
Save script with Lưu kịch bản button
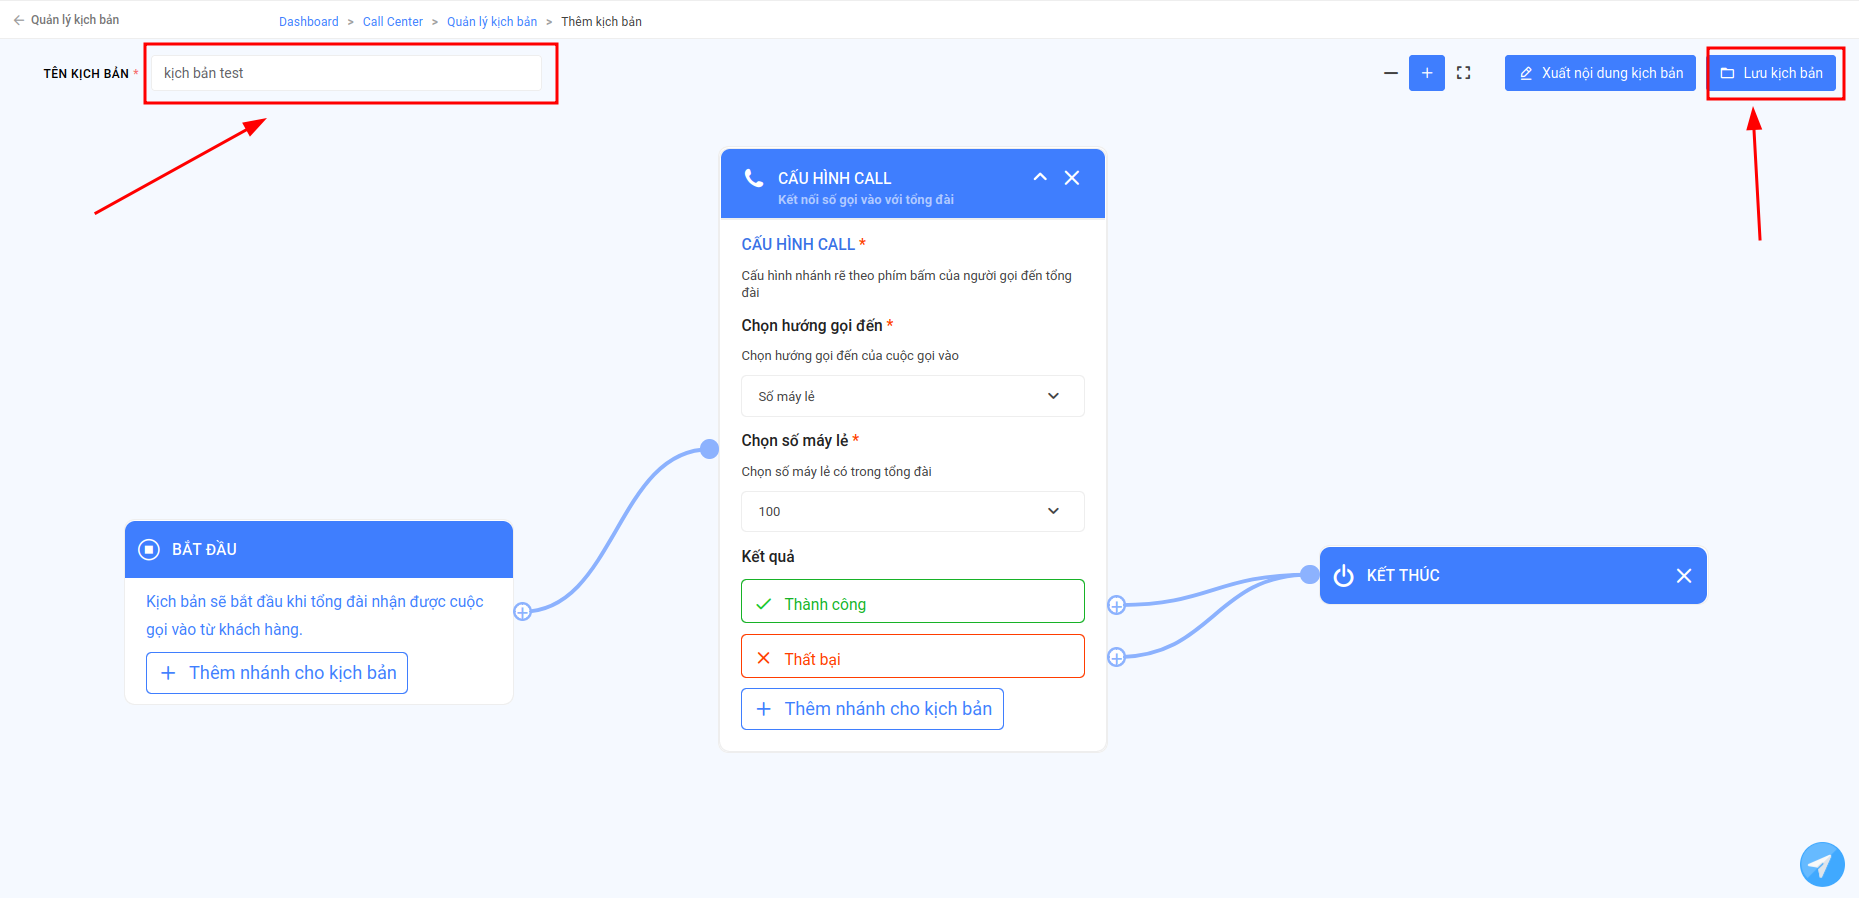tap(1771, 73)
